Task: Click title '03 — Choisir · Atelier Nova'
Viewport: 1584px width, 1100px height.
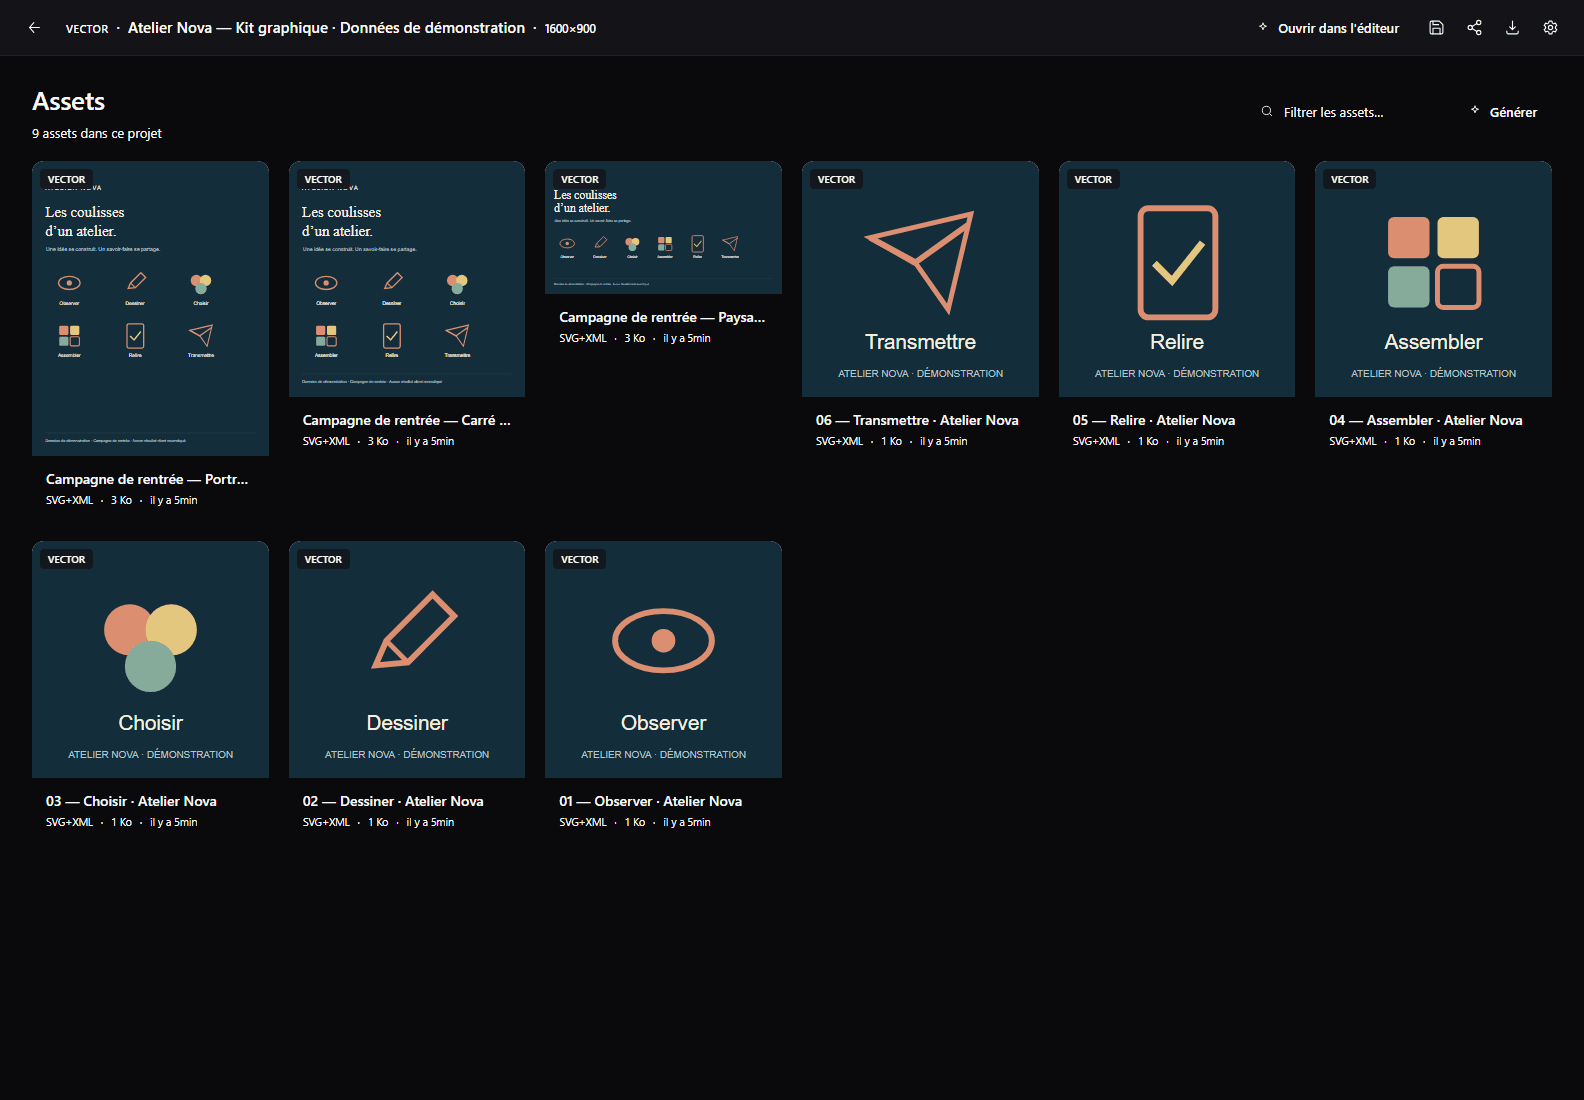Action: (131, 802)
